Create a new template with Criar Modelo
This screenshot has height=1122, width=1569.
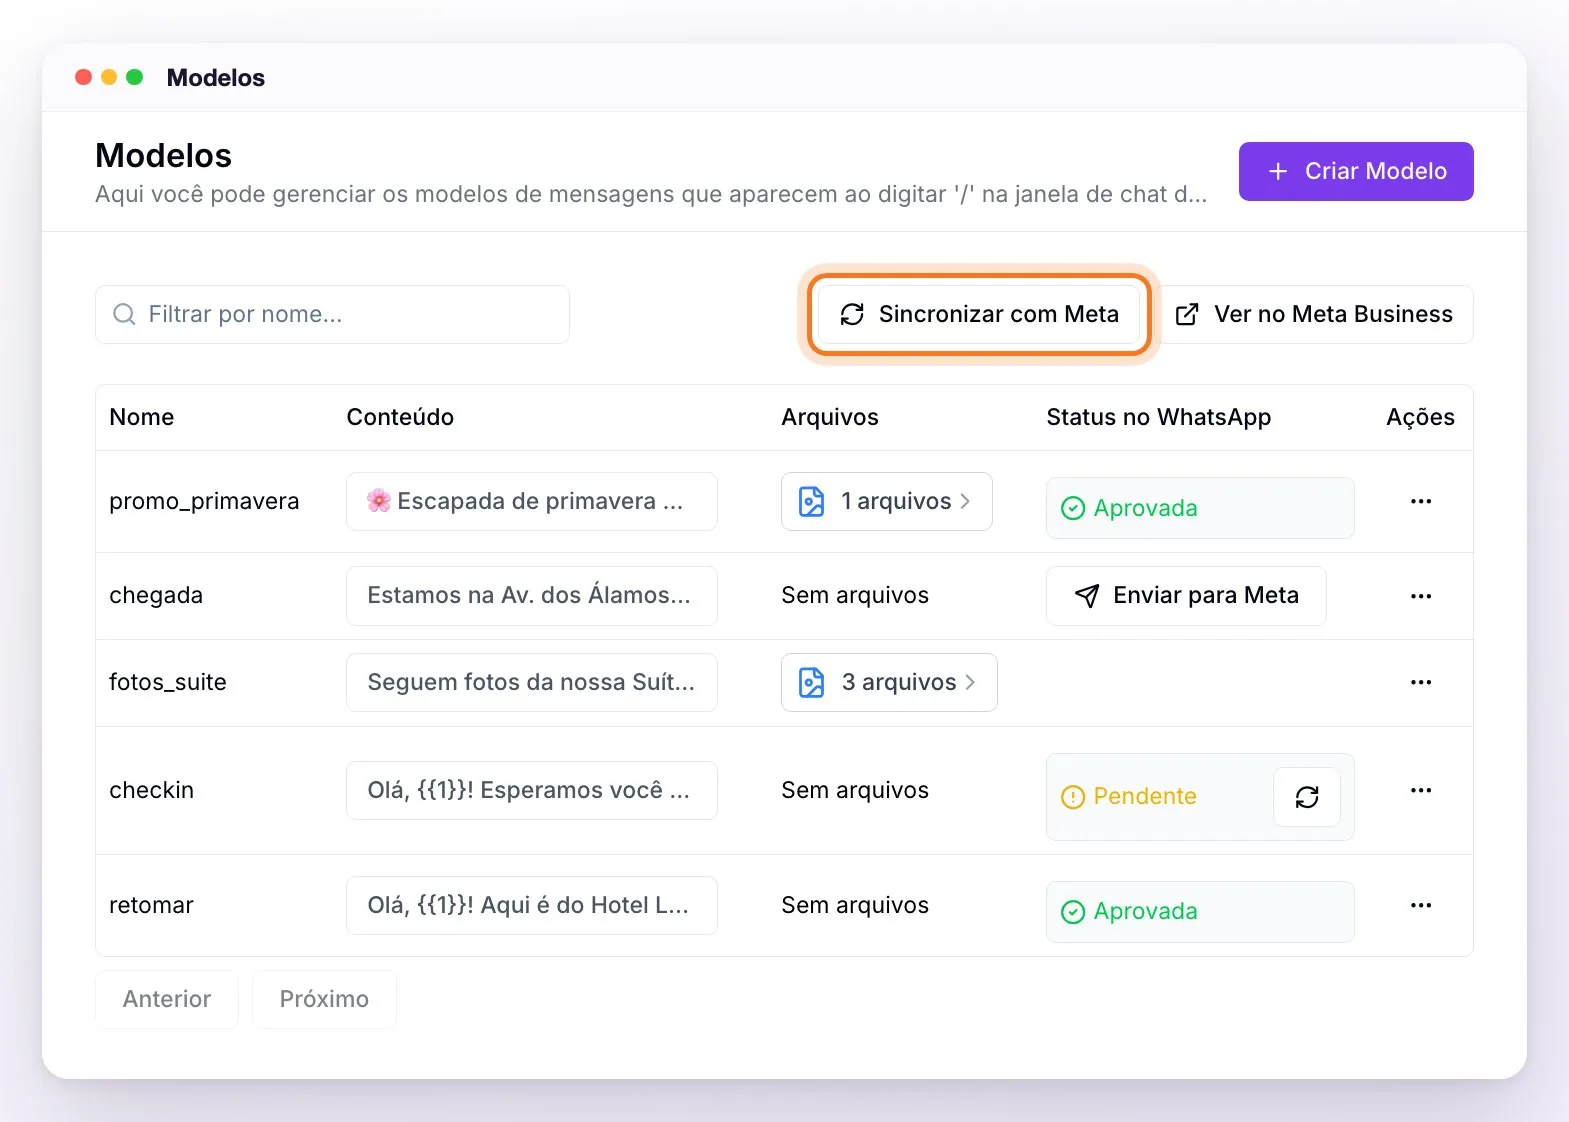coord(1356,171)
